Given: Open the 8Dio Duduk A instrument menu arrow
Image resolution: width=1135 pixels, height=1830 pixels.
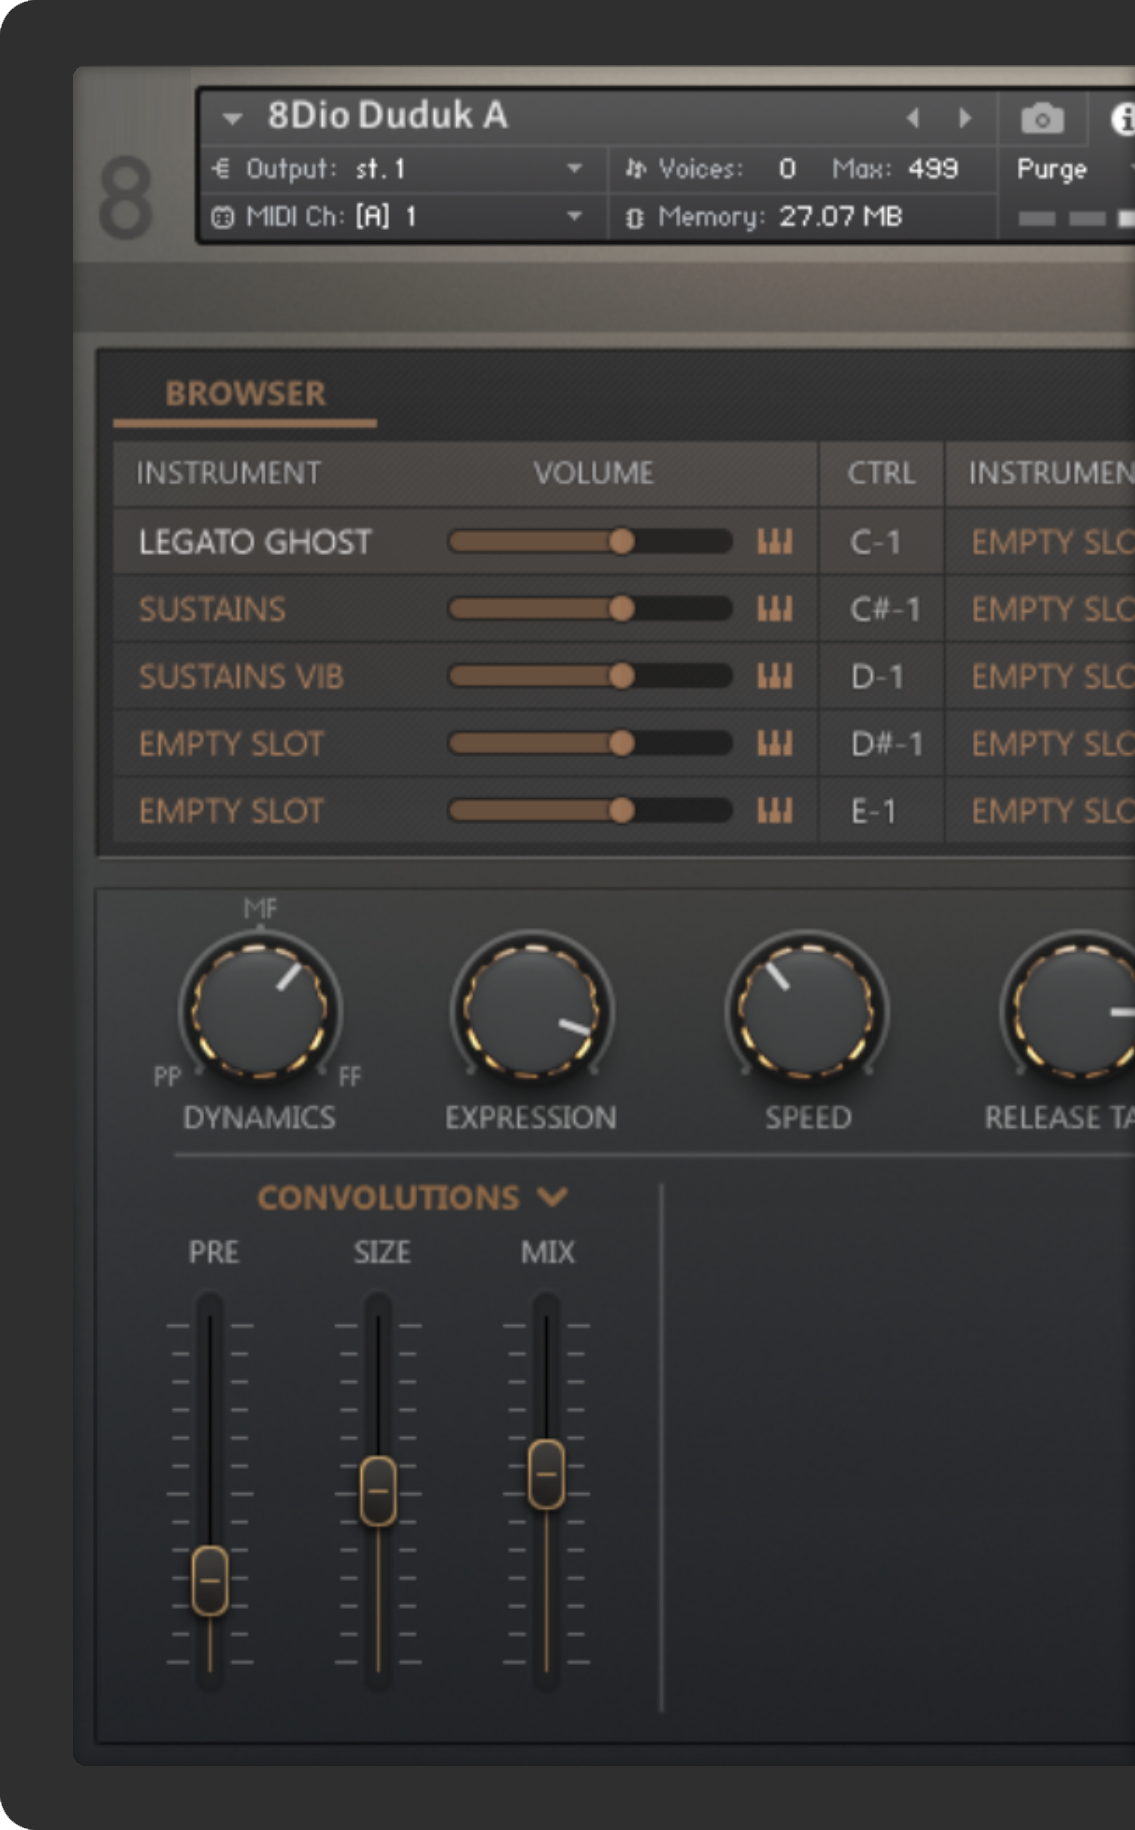Looking at the screenshot, I should [232, 119].
